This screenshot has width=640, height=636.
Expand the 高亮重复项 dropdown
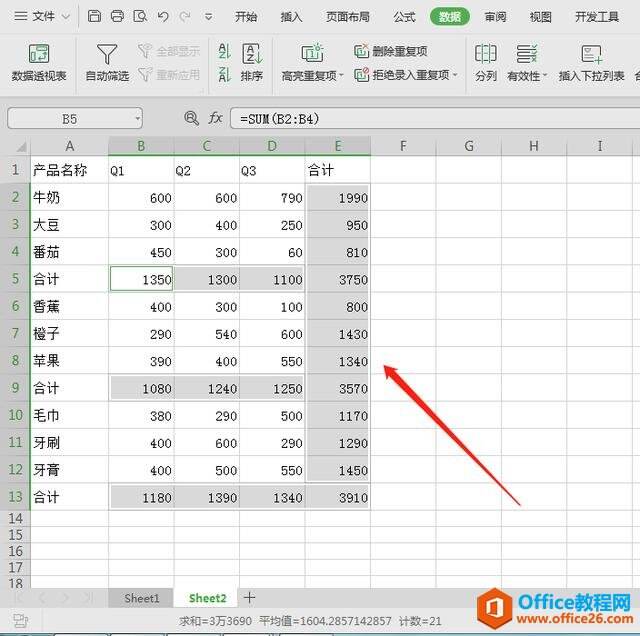(x=342, y=75)
